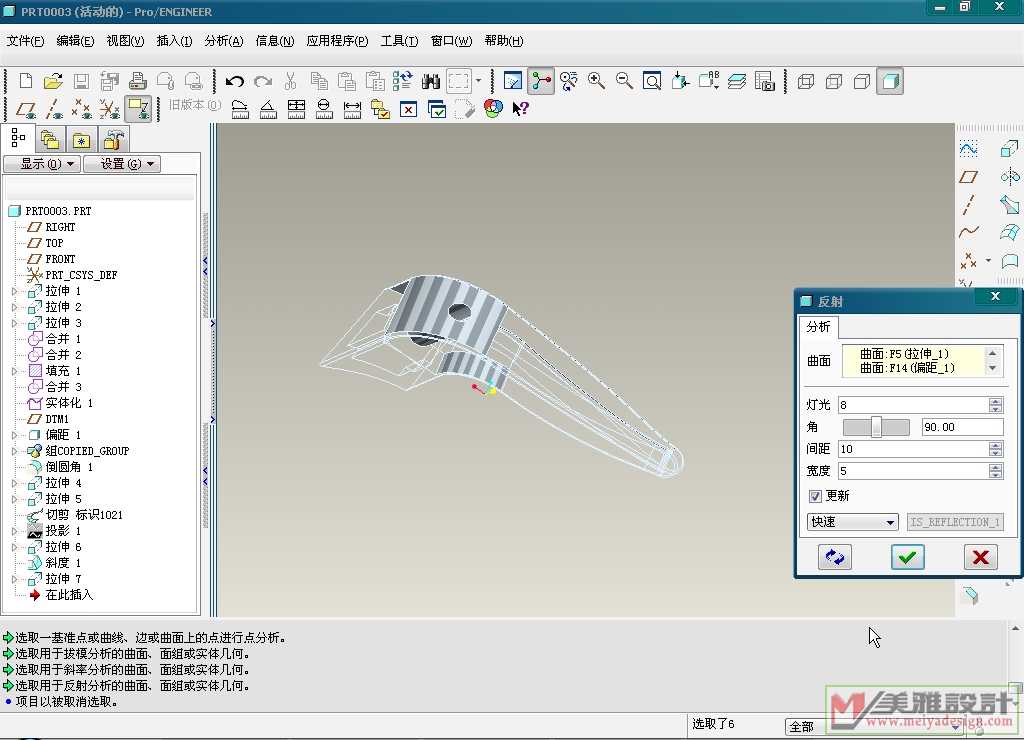Open the folder browser navigator tab
Viewport: 1024px width, 740px height.
[x=50, y=140]
